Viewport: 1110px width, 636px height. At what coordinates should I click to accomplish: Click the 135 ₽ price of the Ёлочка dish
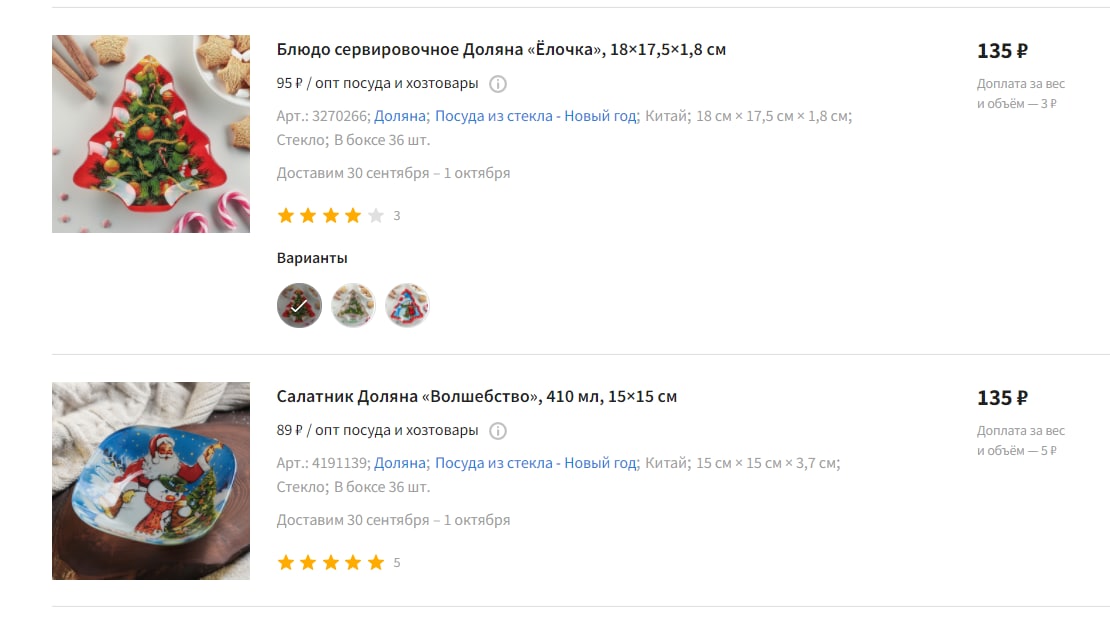(x=1002, y=51)
